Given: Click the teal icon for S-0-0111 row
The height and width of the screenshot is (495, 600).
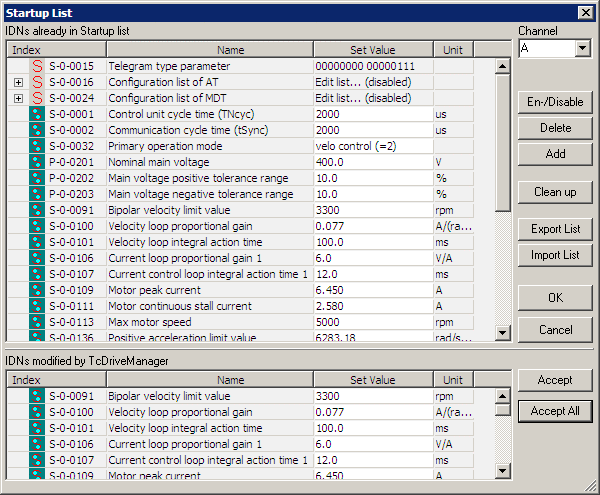Looking at the screenshot, I should tap(37, 306).
